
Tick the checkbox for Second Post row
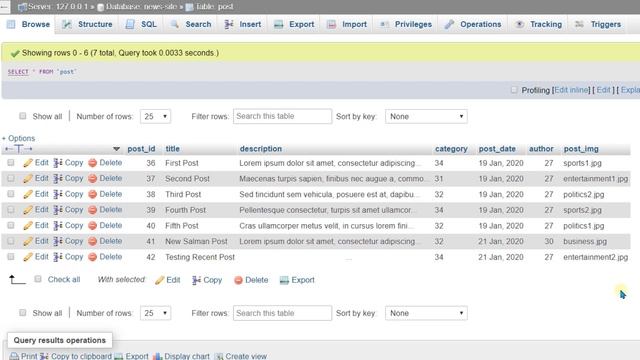(11, 178)
